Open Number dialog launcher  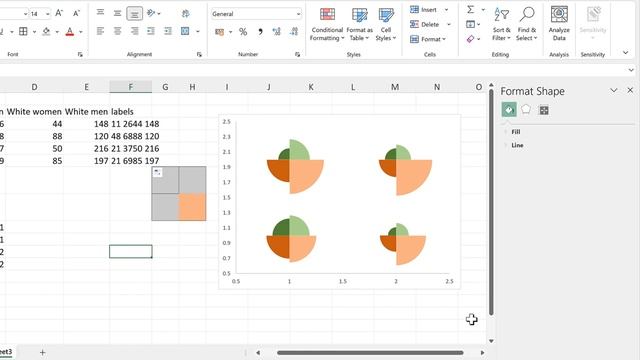298,54
